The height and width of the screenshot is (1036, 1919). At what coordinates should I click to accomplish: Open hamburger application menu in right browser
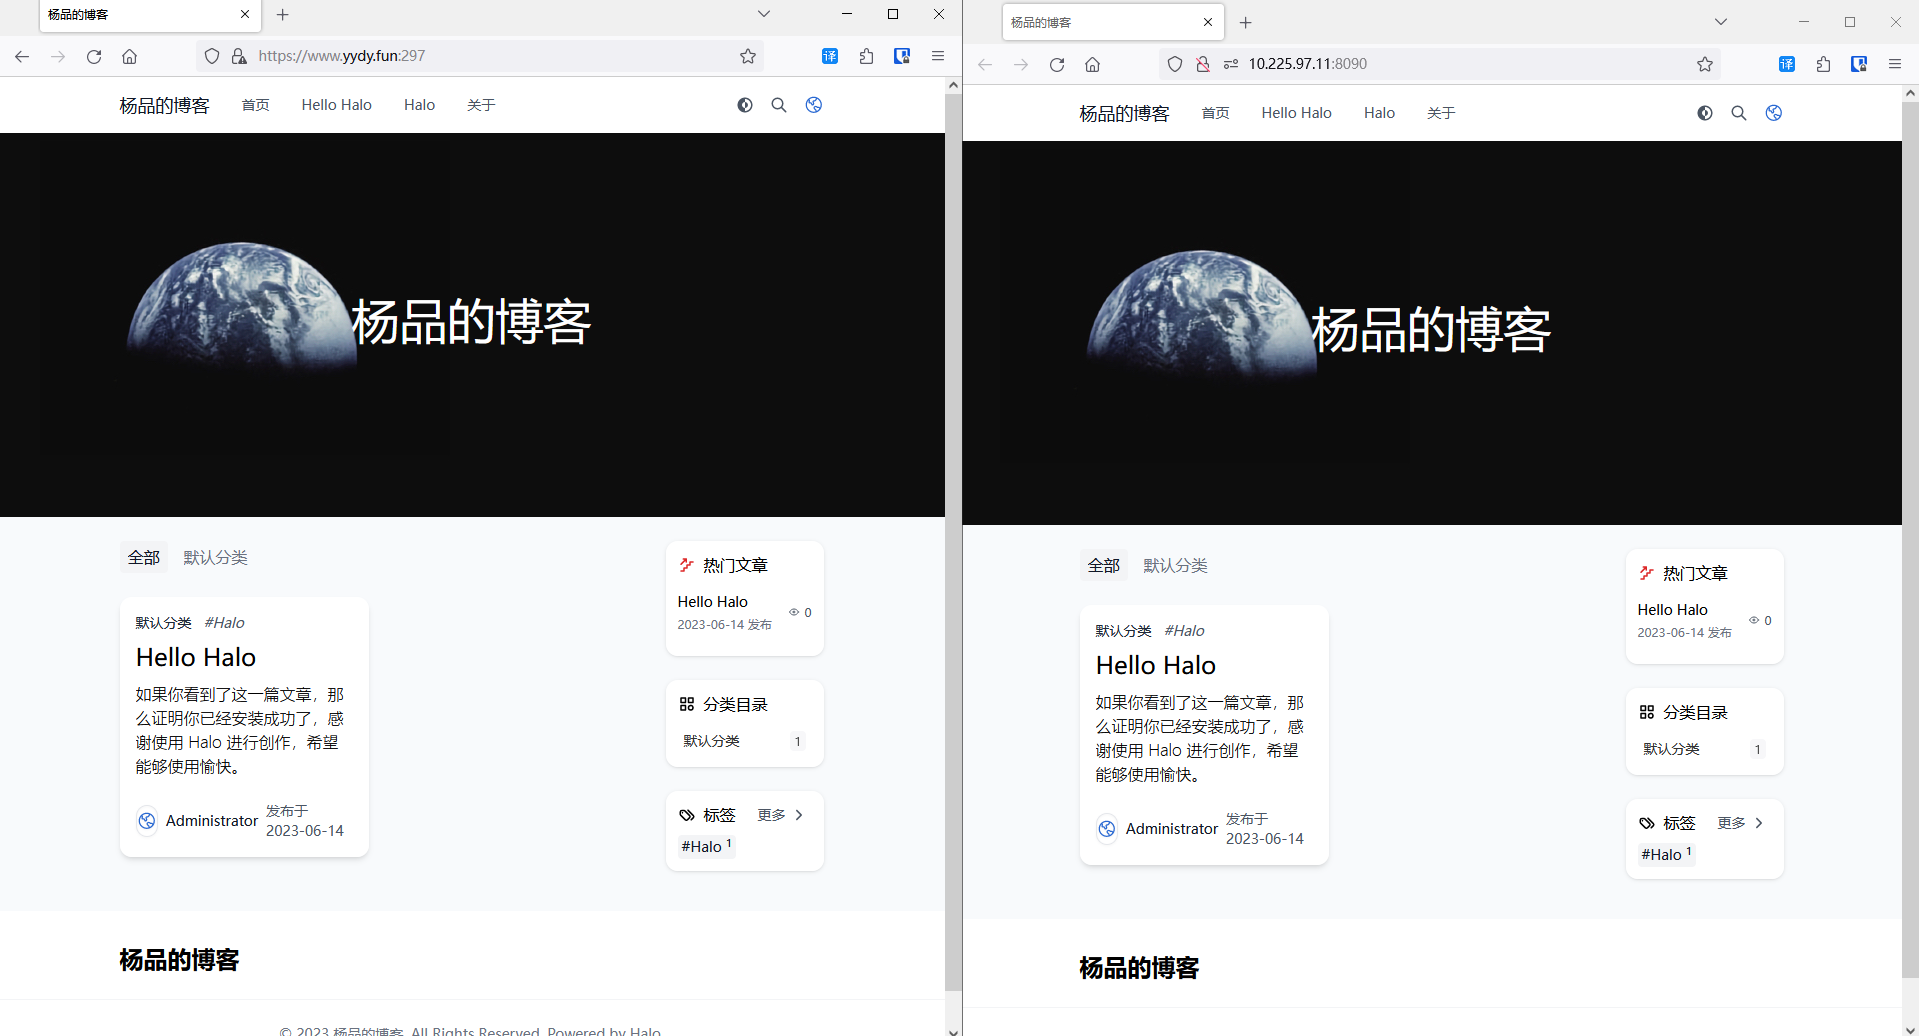click(1895, 64)
